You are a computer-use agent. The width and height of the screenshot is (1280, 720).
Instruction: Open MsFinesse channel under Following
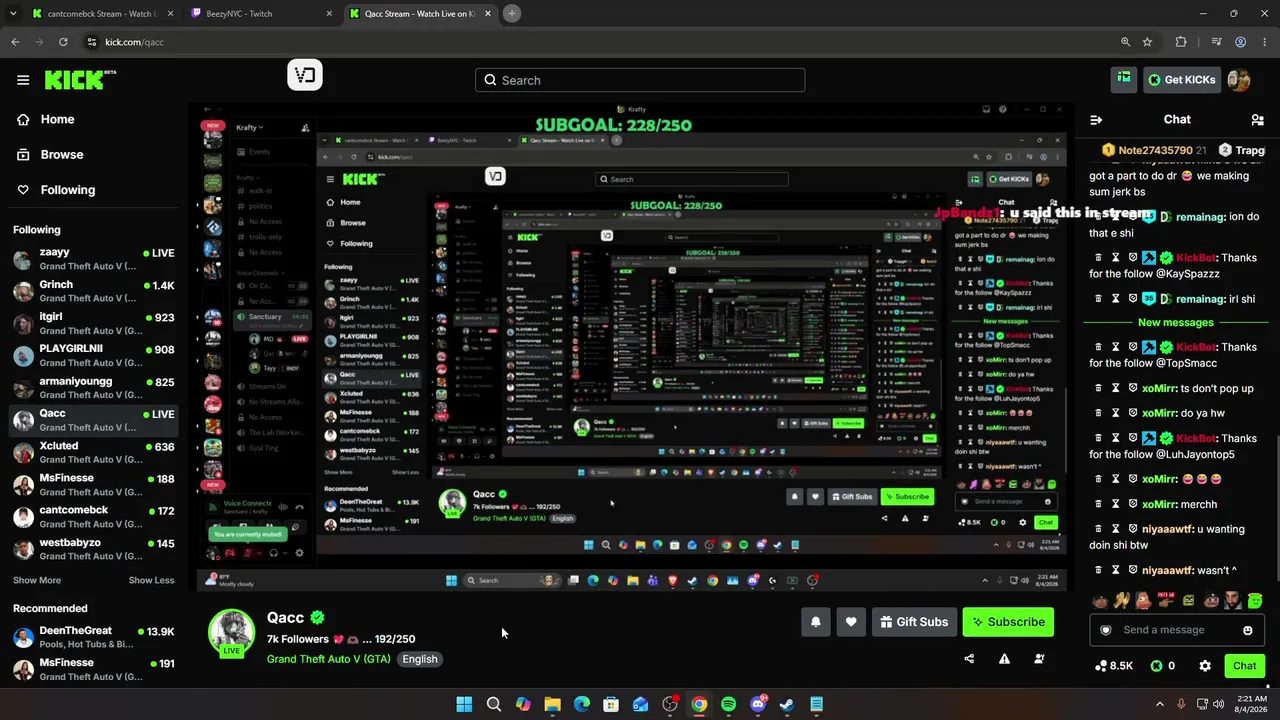pos(94,484)
